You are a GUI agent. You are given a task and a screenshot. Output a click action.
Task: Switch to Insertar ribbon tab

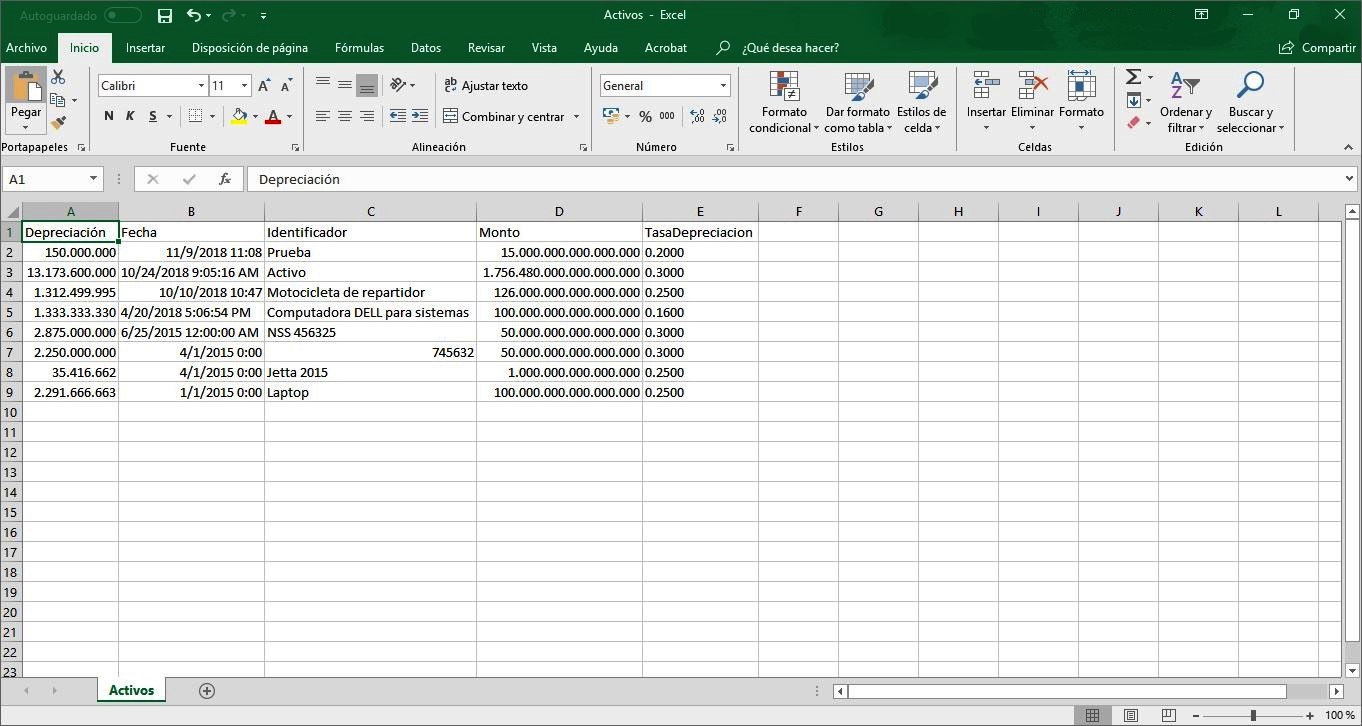[145, 48]
